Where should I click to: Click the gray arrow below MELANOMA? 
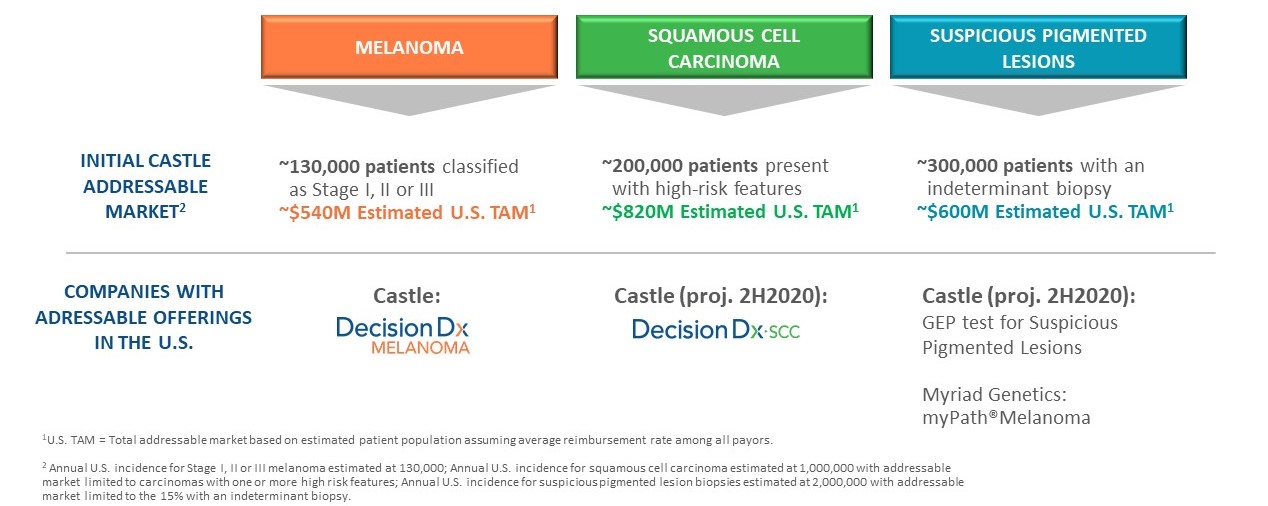coord(409,98)
